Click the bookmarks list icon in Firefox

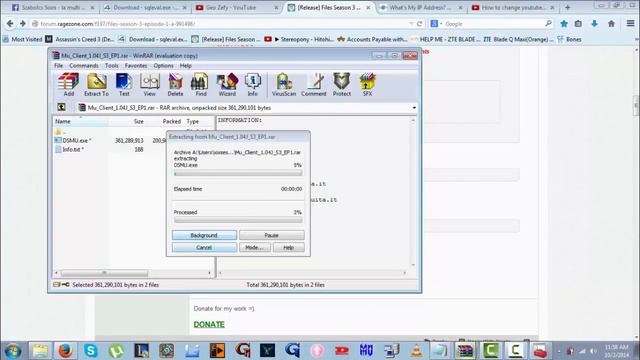point(578,24)
